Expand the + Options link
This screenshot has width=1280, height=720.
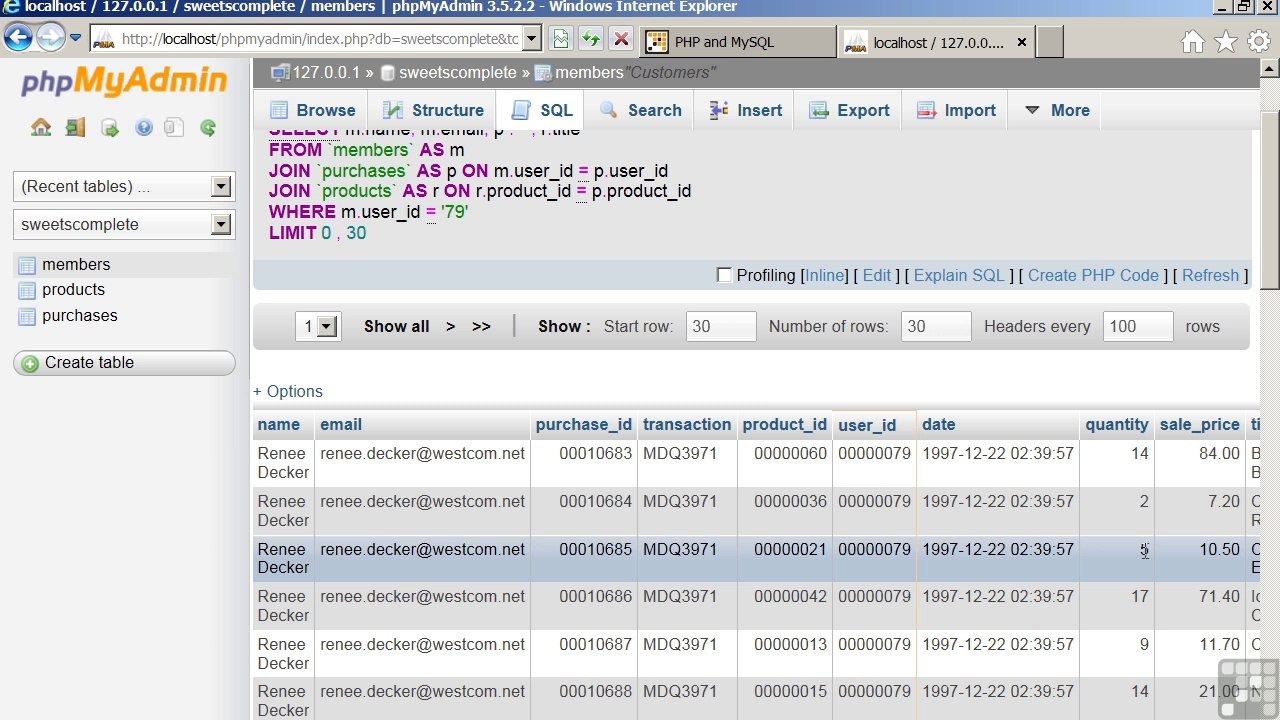[x=288, y=391]
